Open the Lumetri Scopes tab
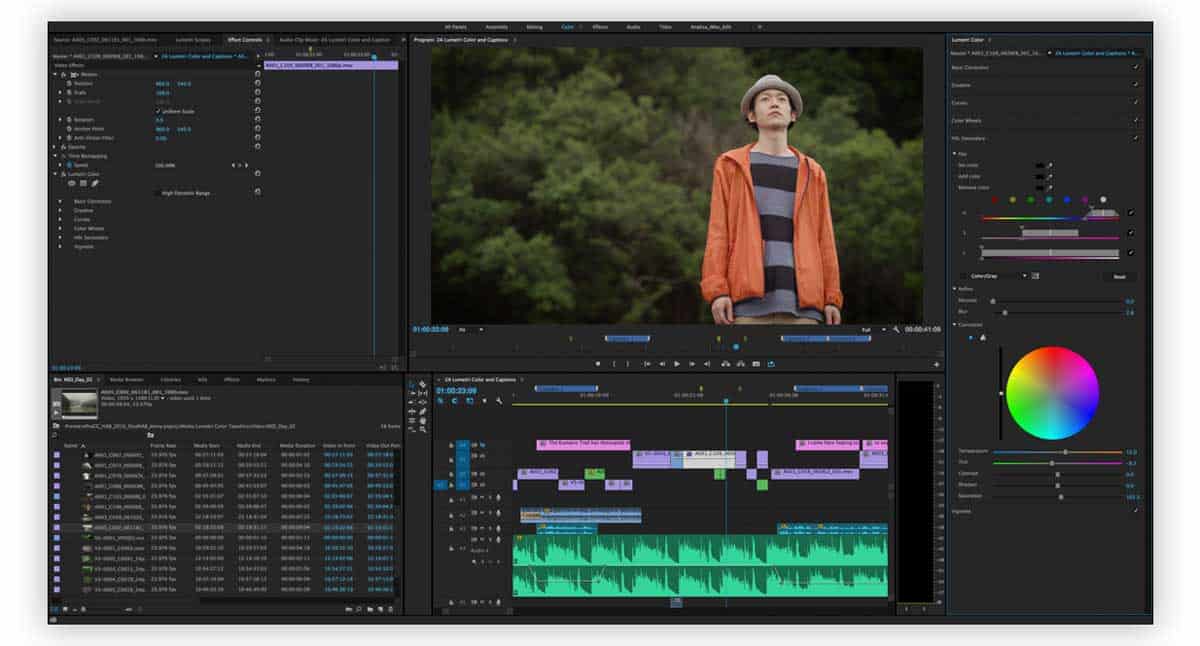Viewport: 1200px width, 646px height. tap(193, 40)
